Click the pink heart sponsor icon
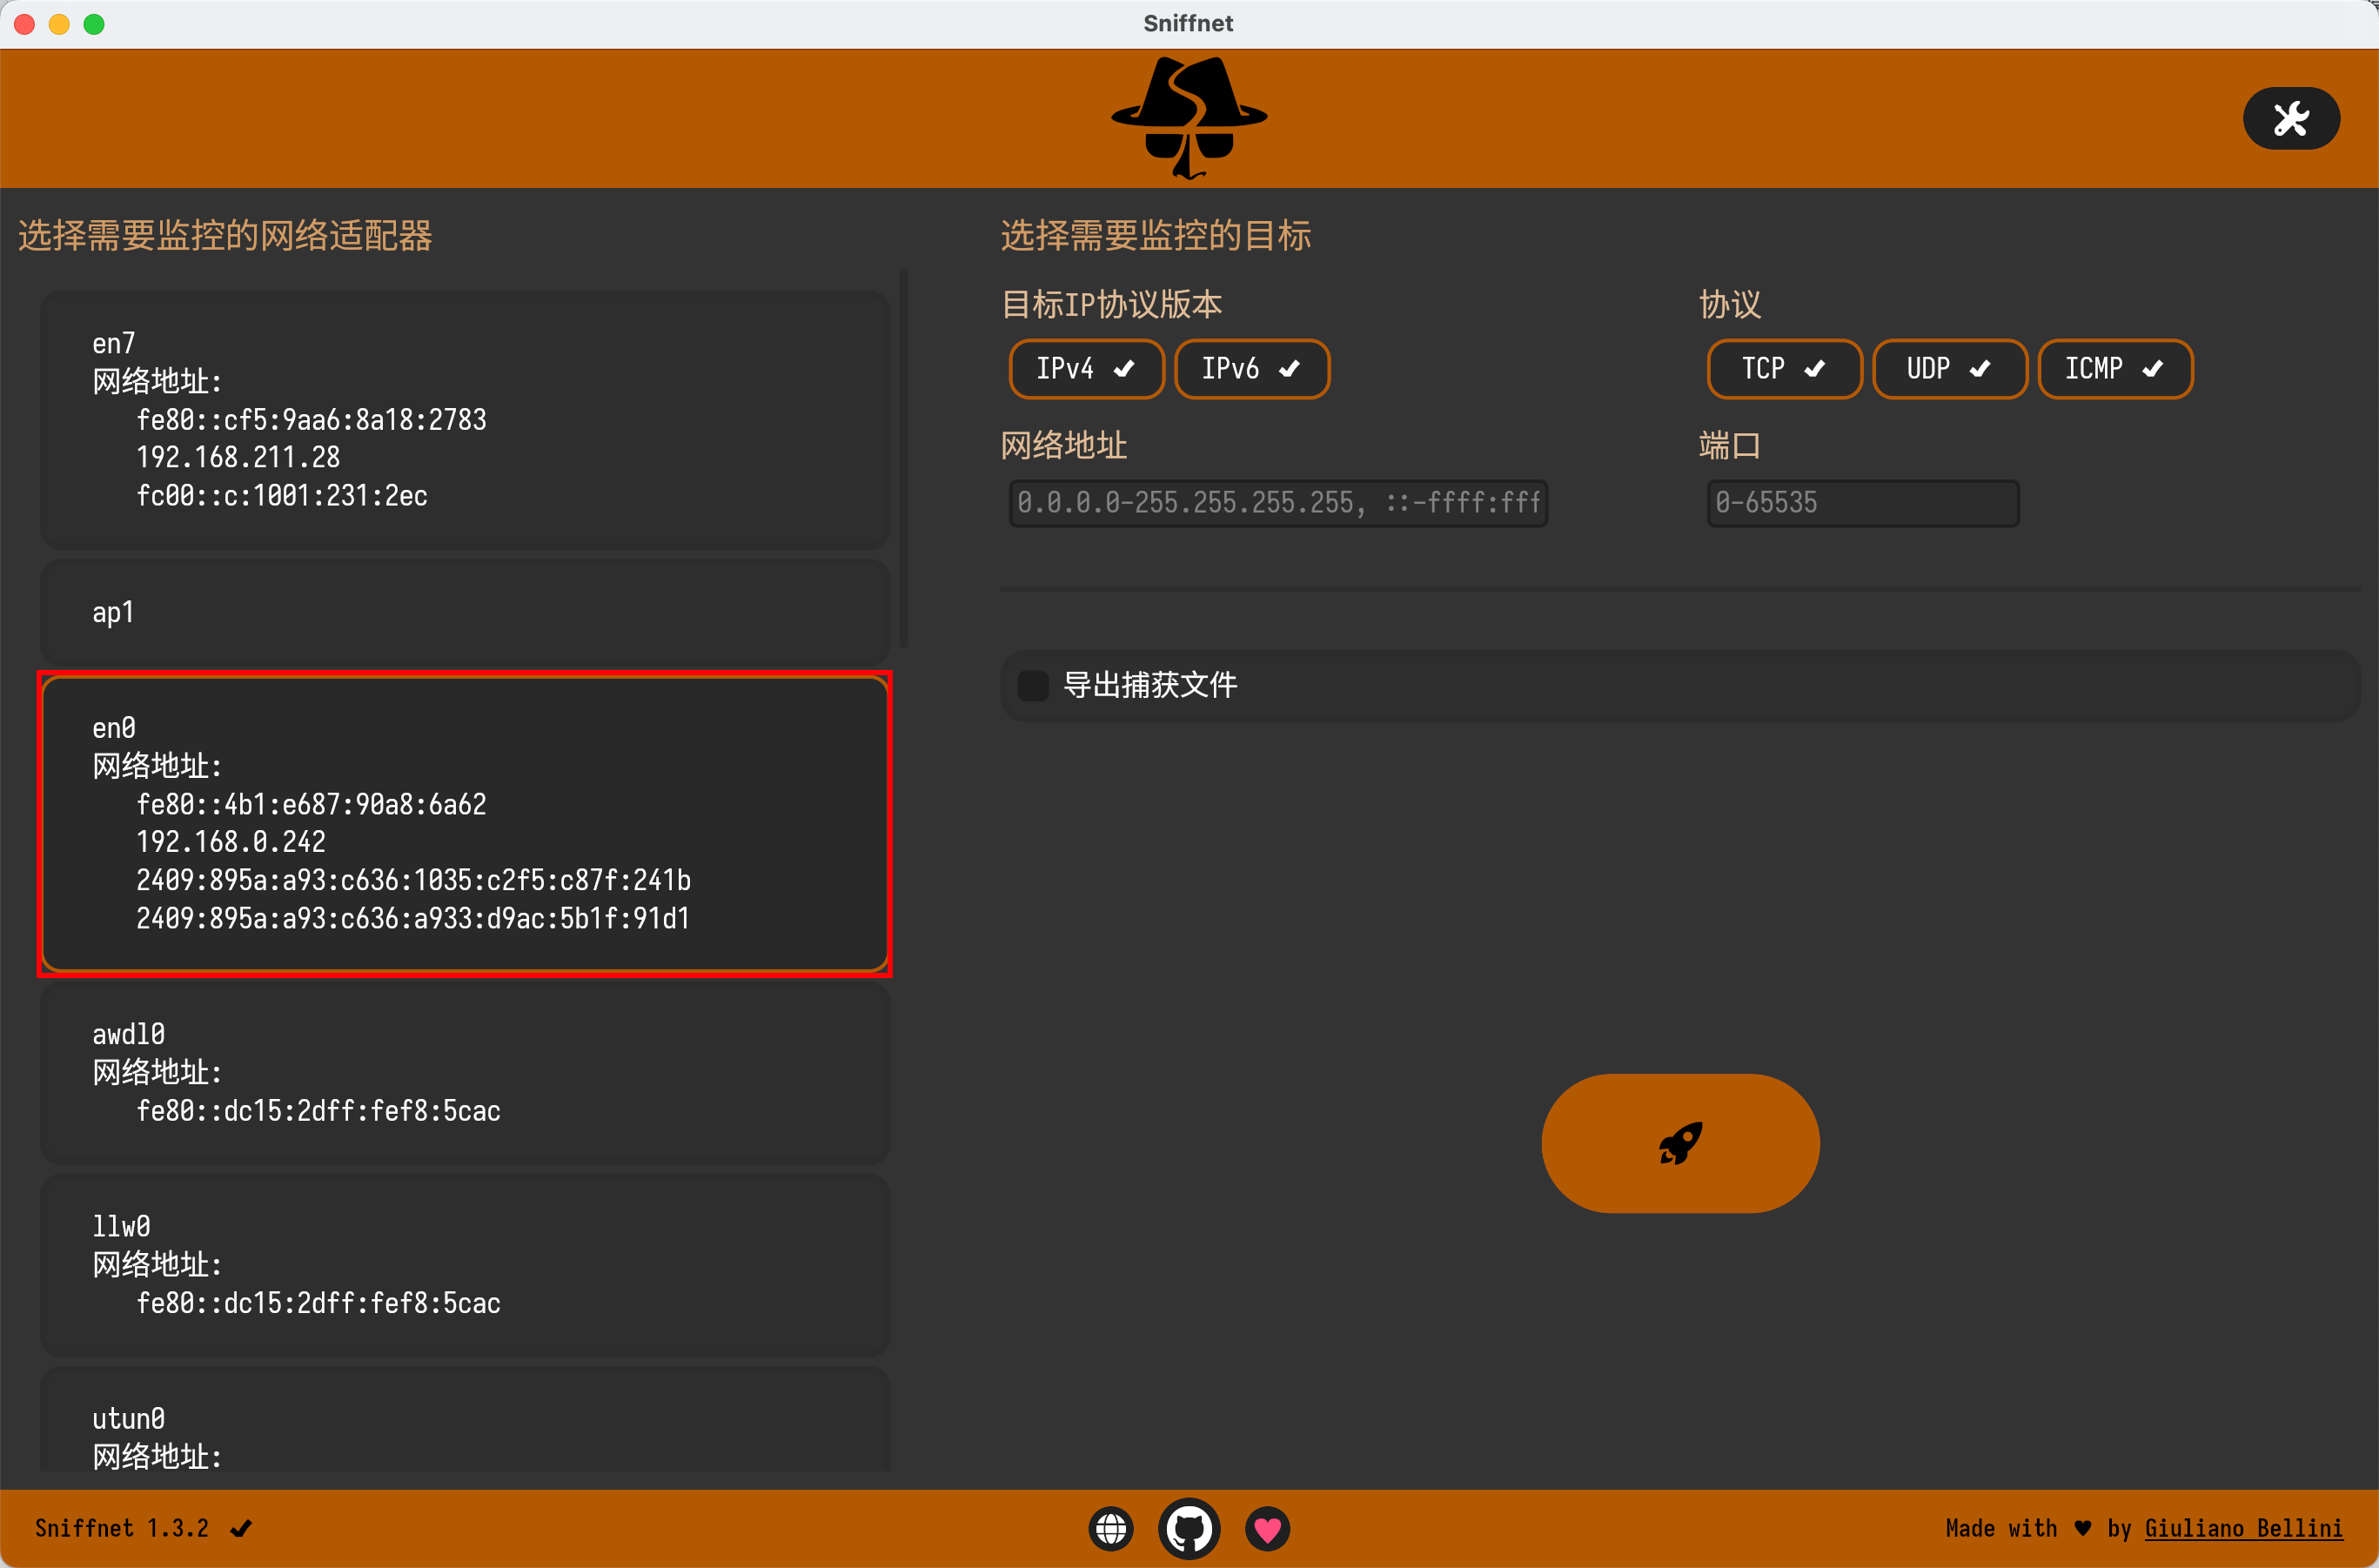Viewport: 2379px width, 1568px height. pyautogui.click(x=1267, y=1528)
